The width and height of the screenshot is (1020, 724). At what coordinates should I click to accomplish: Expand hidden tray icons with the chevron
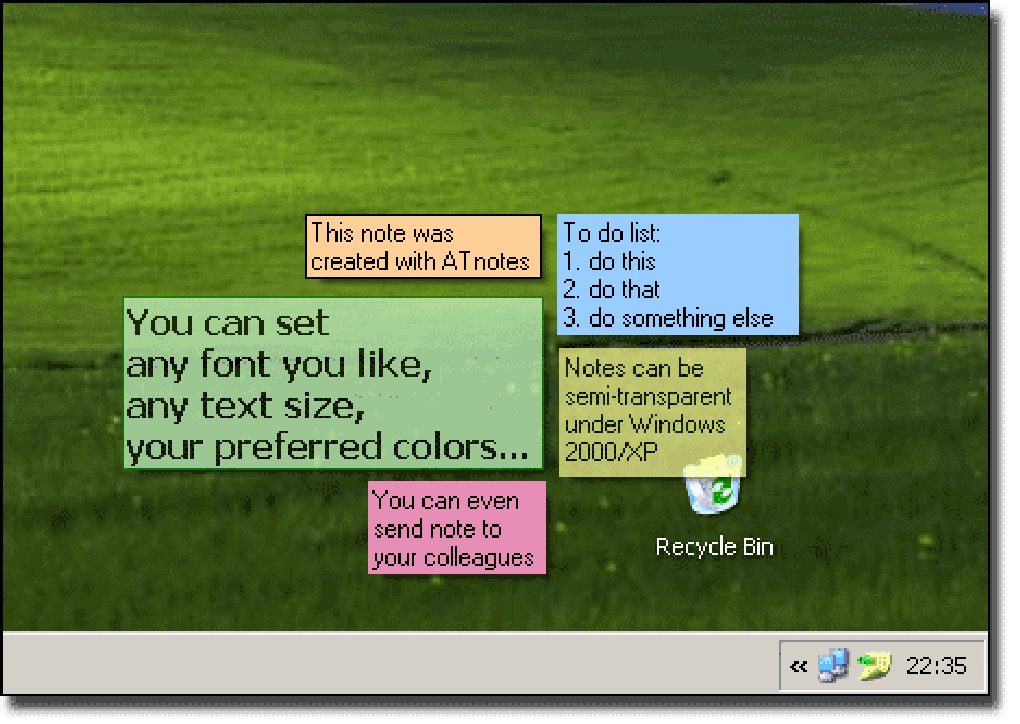click(798, 666)
